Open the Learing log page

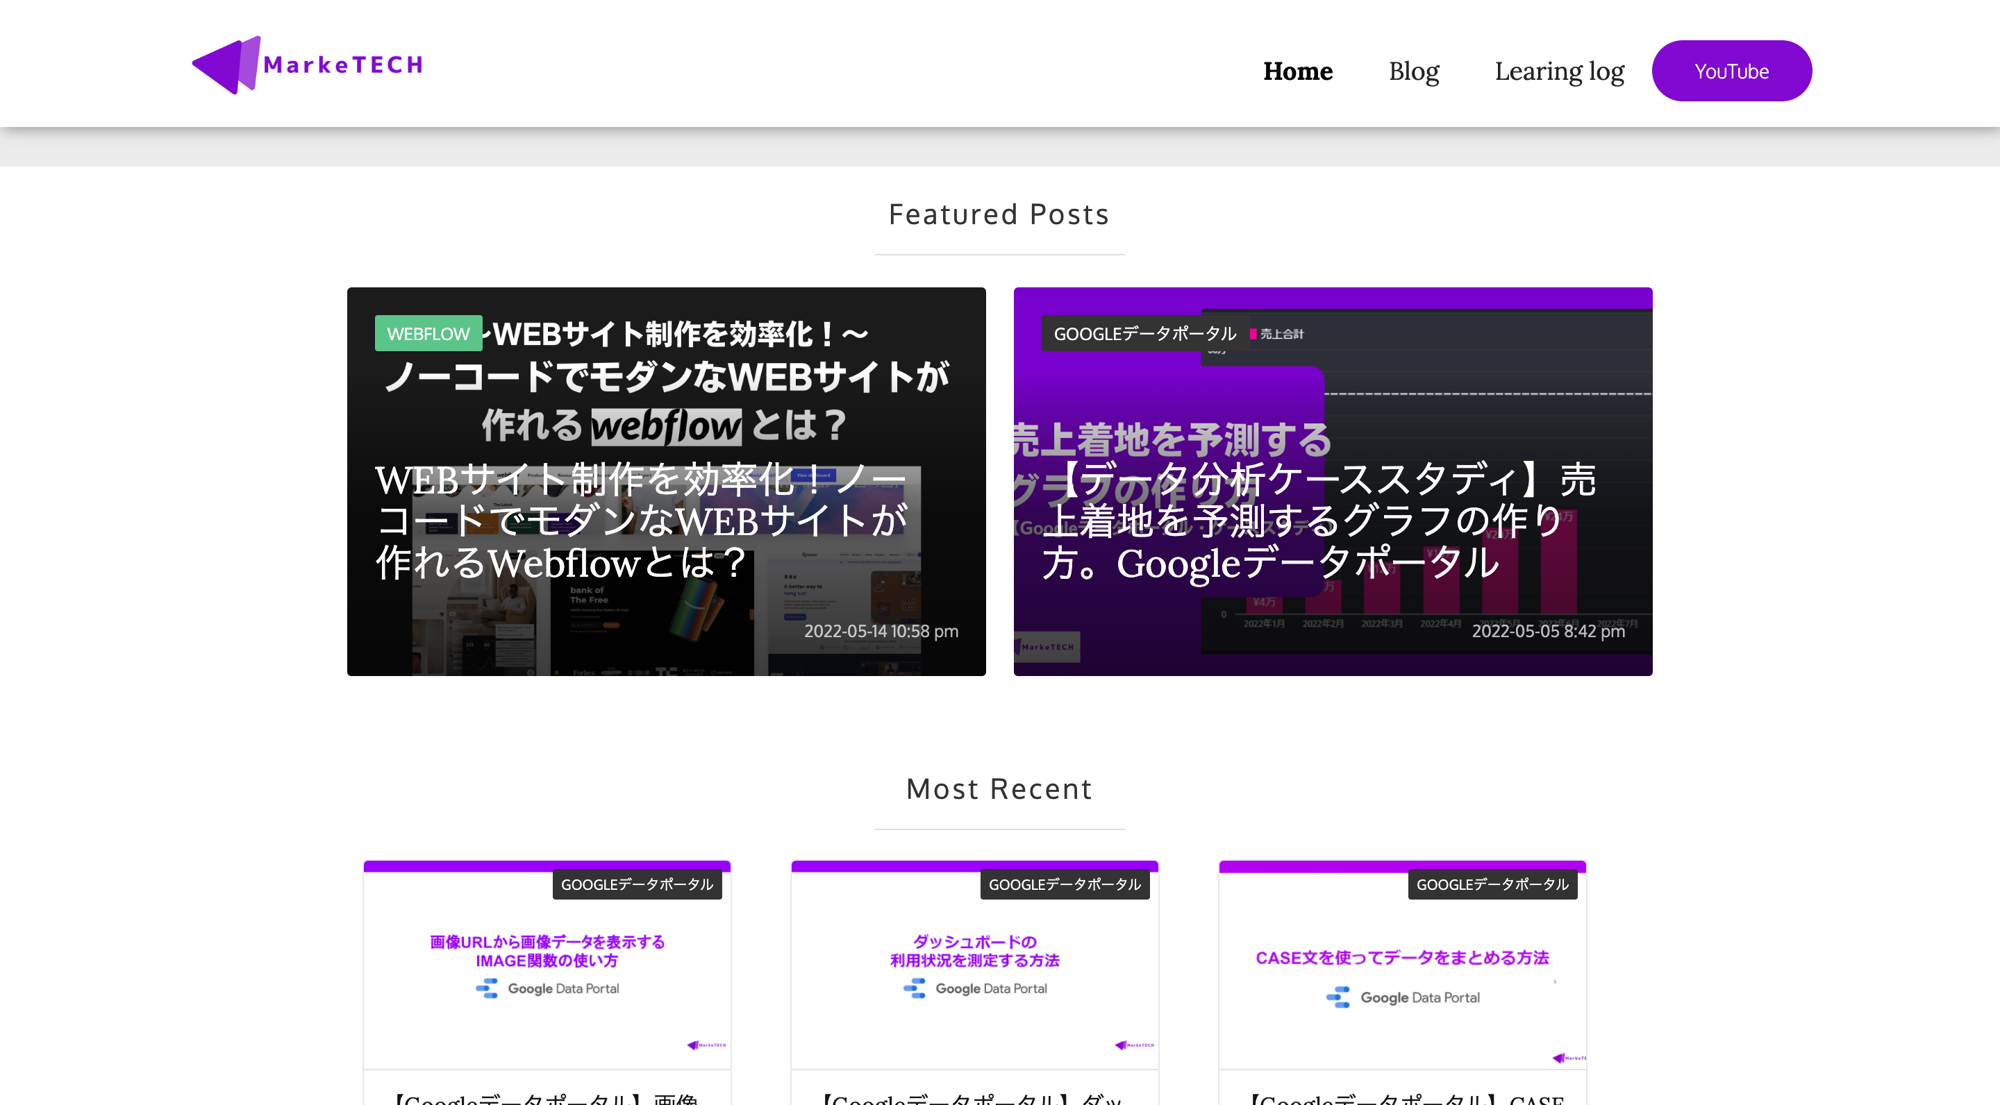pyautogui.click(x=1559, y=71)
